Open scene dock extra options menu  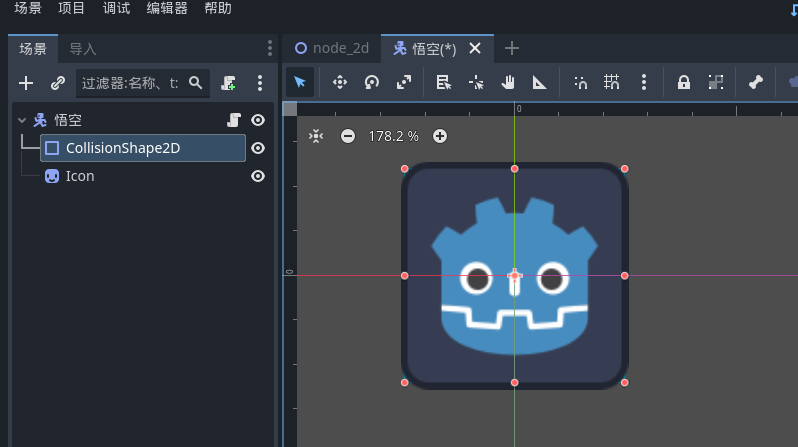[260, 83]
